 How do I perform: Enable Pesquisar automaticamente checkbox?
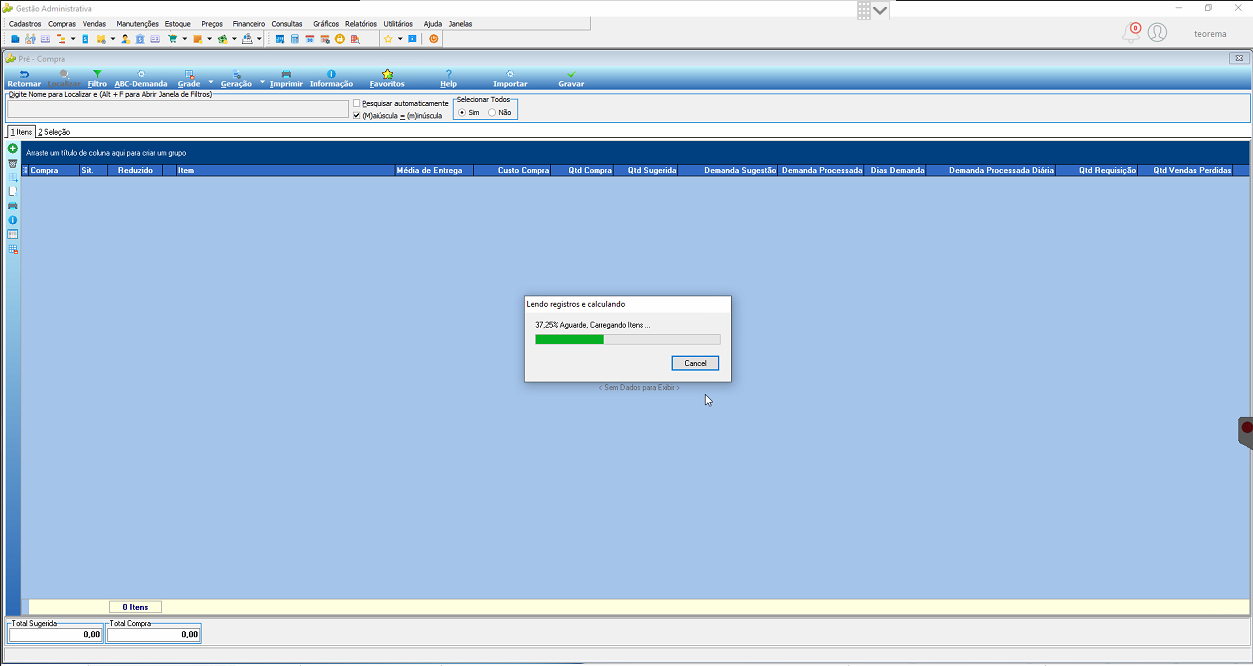(357, 103)
